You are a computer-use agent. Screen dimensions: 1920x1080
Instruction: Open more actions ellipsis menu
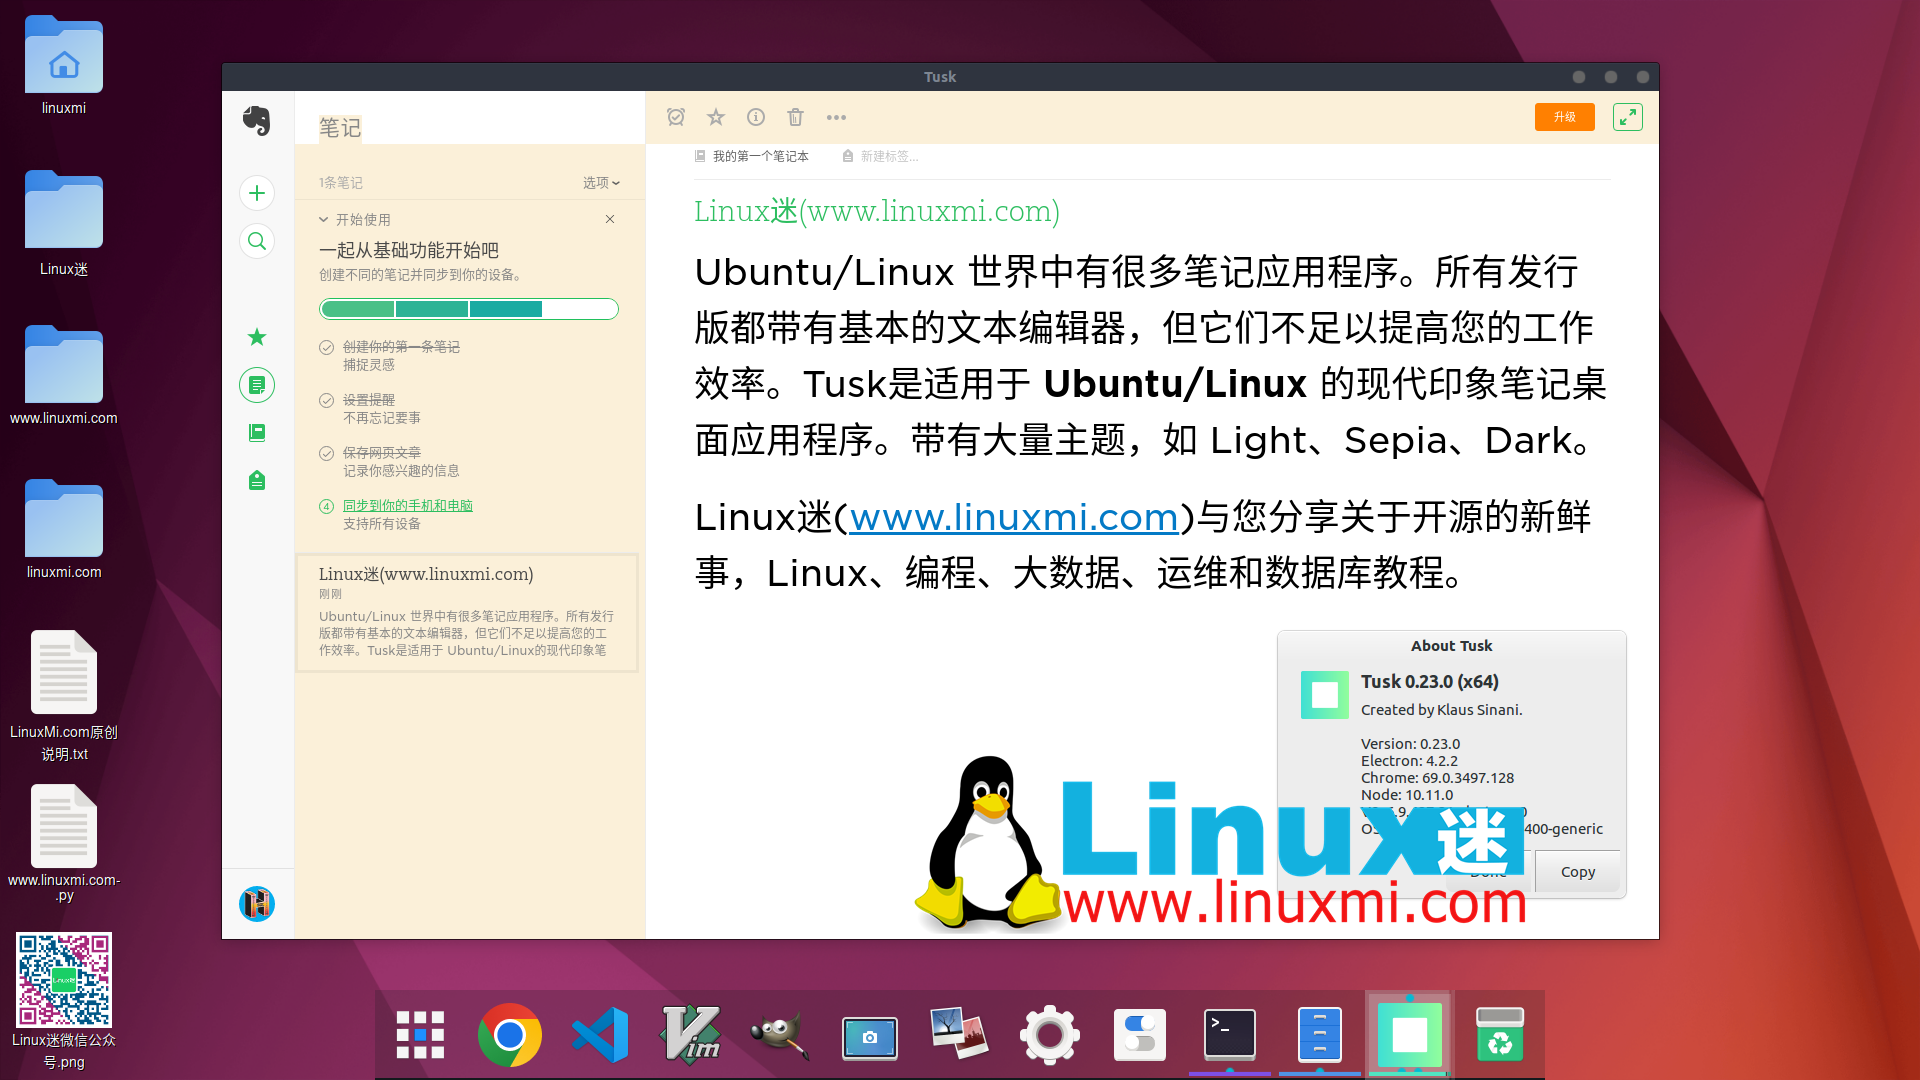click(x=837, y=117)
